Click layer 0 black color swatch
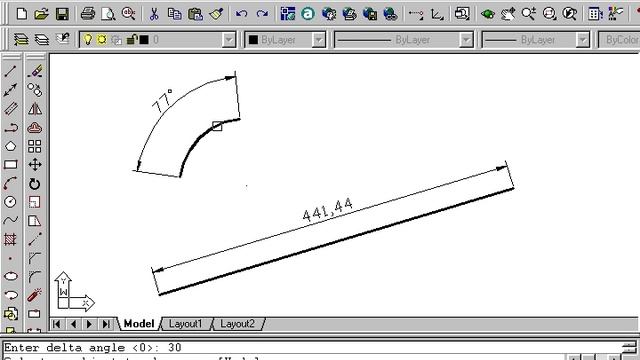The image size is (640, 360). (144, 40)
